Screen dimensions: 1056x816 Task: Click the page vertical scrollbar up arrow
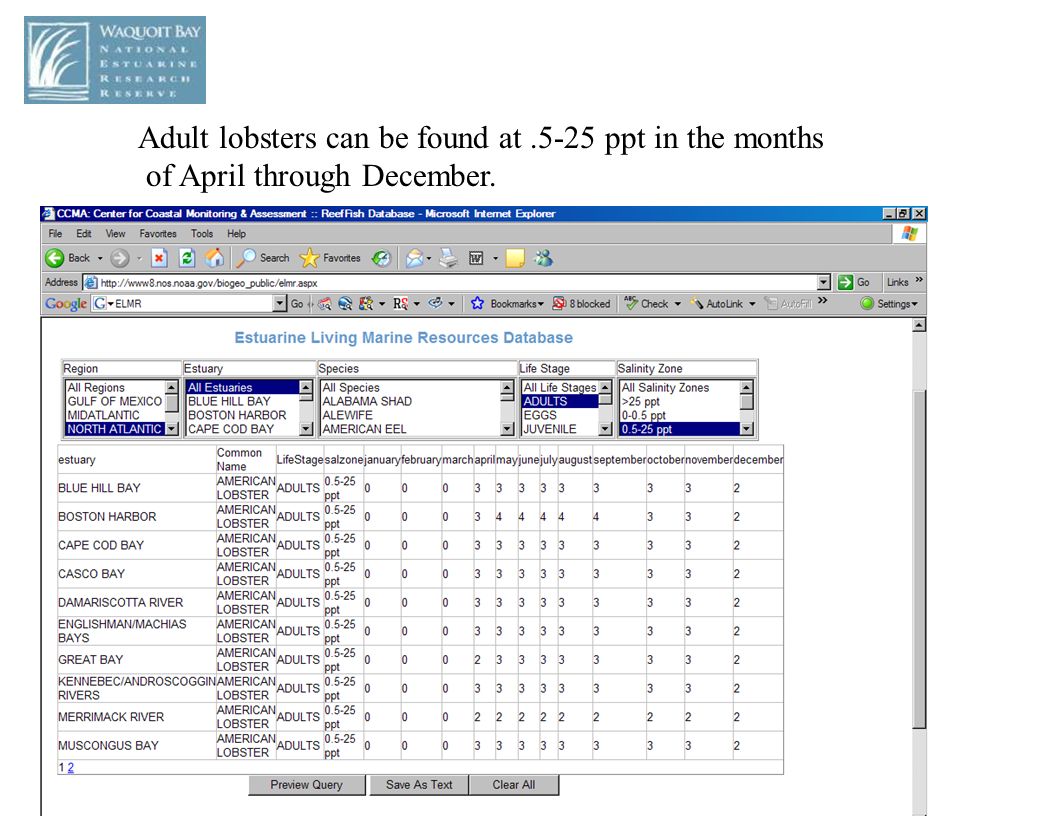point(919,325)
